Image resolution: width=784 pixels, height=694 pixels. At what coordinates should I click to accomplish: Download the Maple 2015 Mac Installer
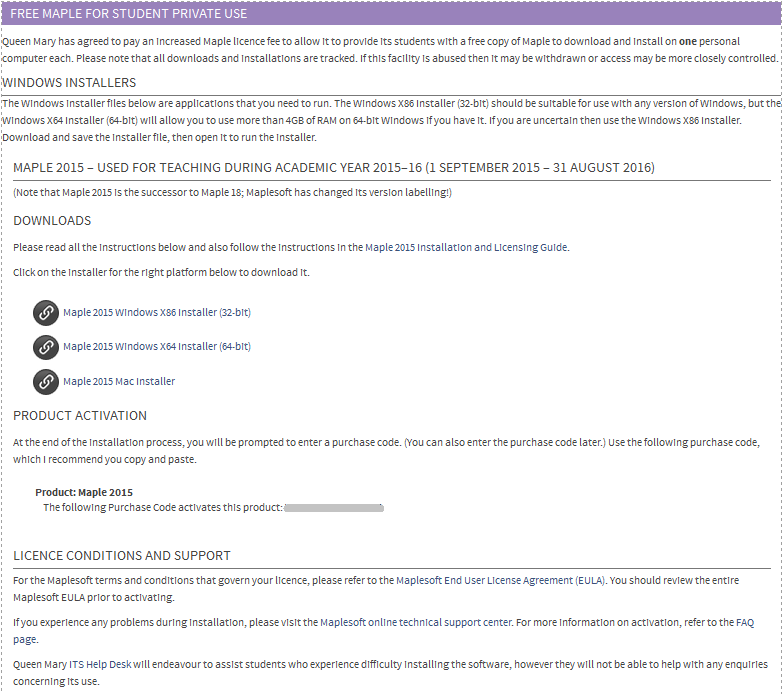coord(119,382)
